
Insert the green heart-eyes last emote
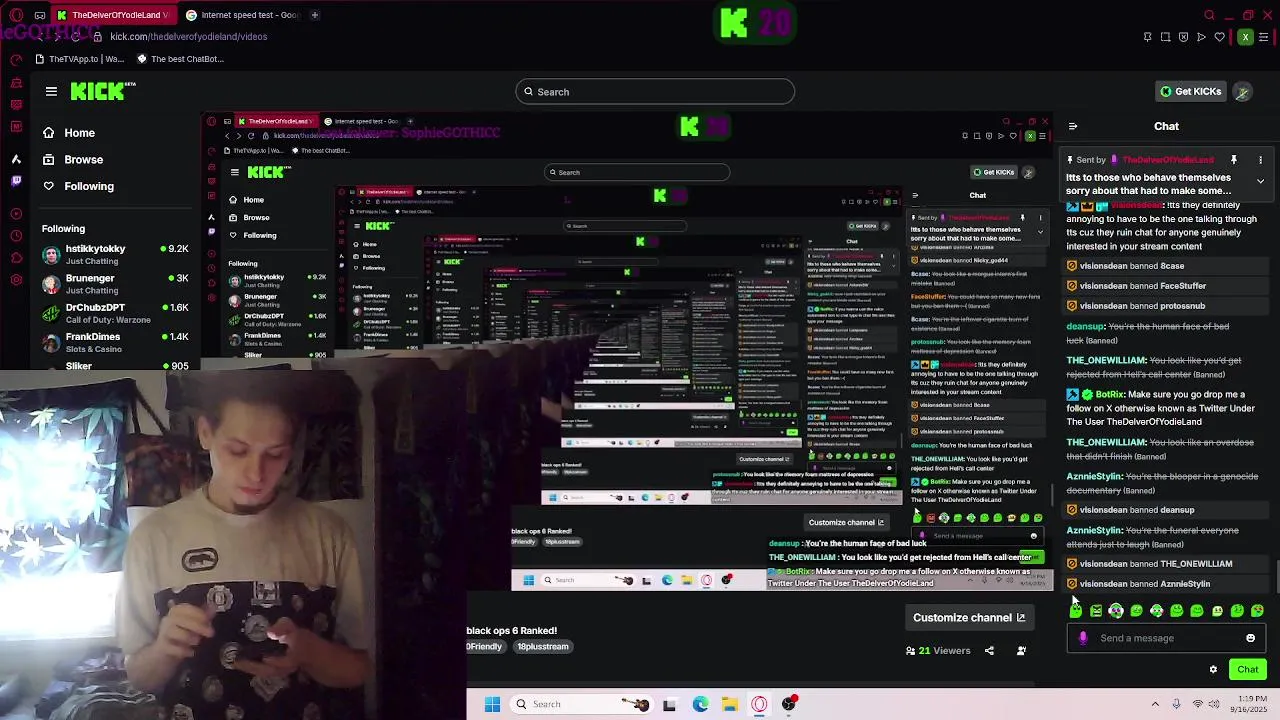[x=1257, y=610]
